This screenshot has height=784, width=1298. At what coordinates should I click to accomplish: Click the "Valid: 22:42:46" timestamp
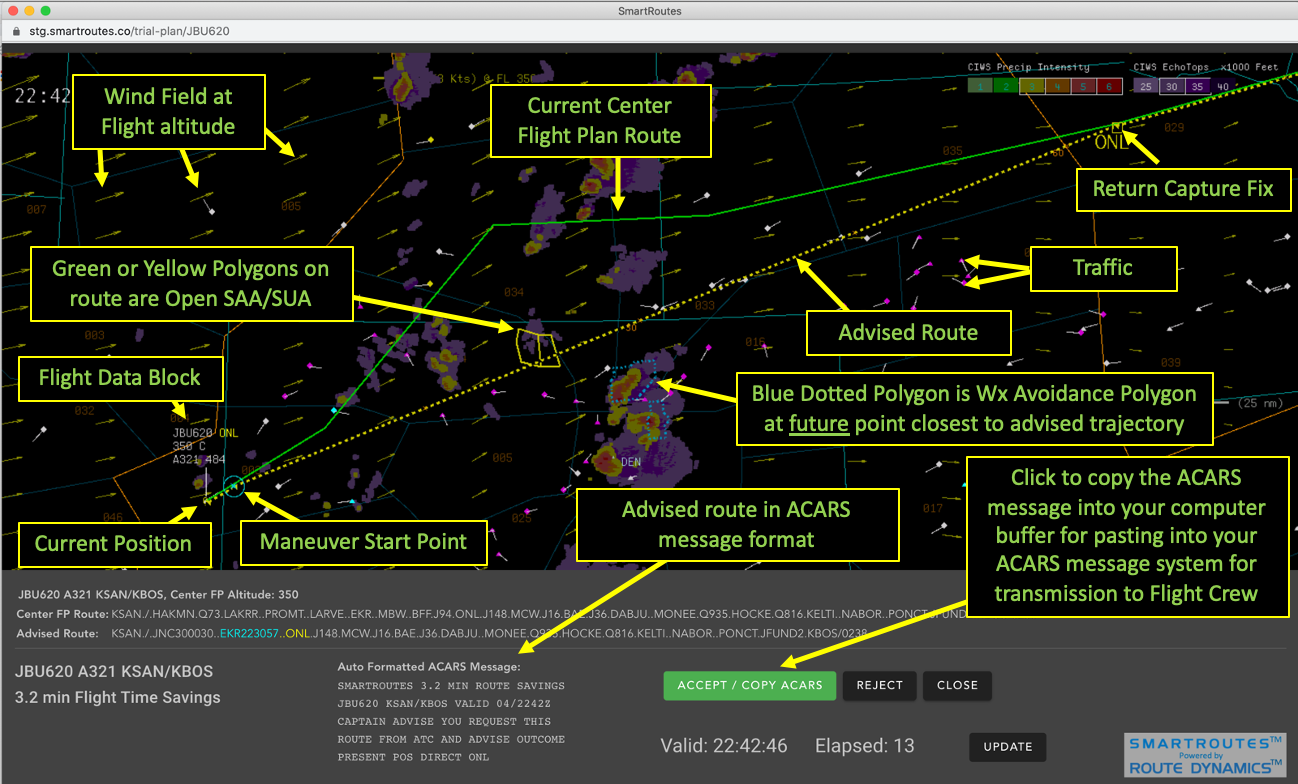(x=724, y=746)
